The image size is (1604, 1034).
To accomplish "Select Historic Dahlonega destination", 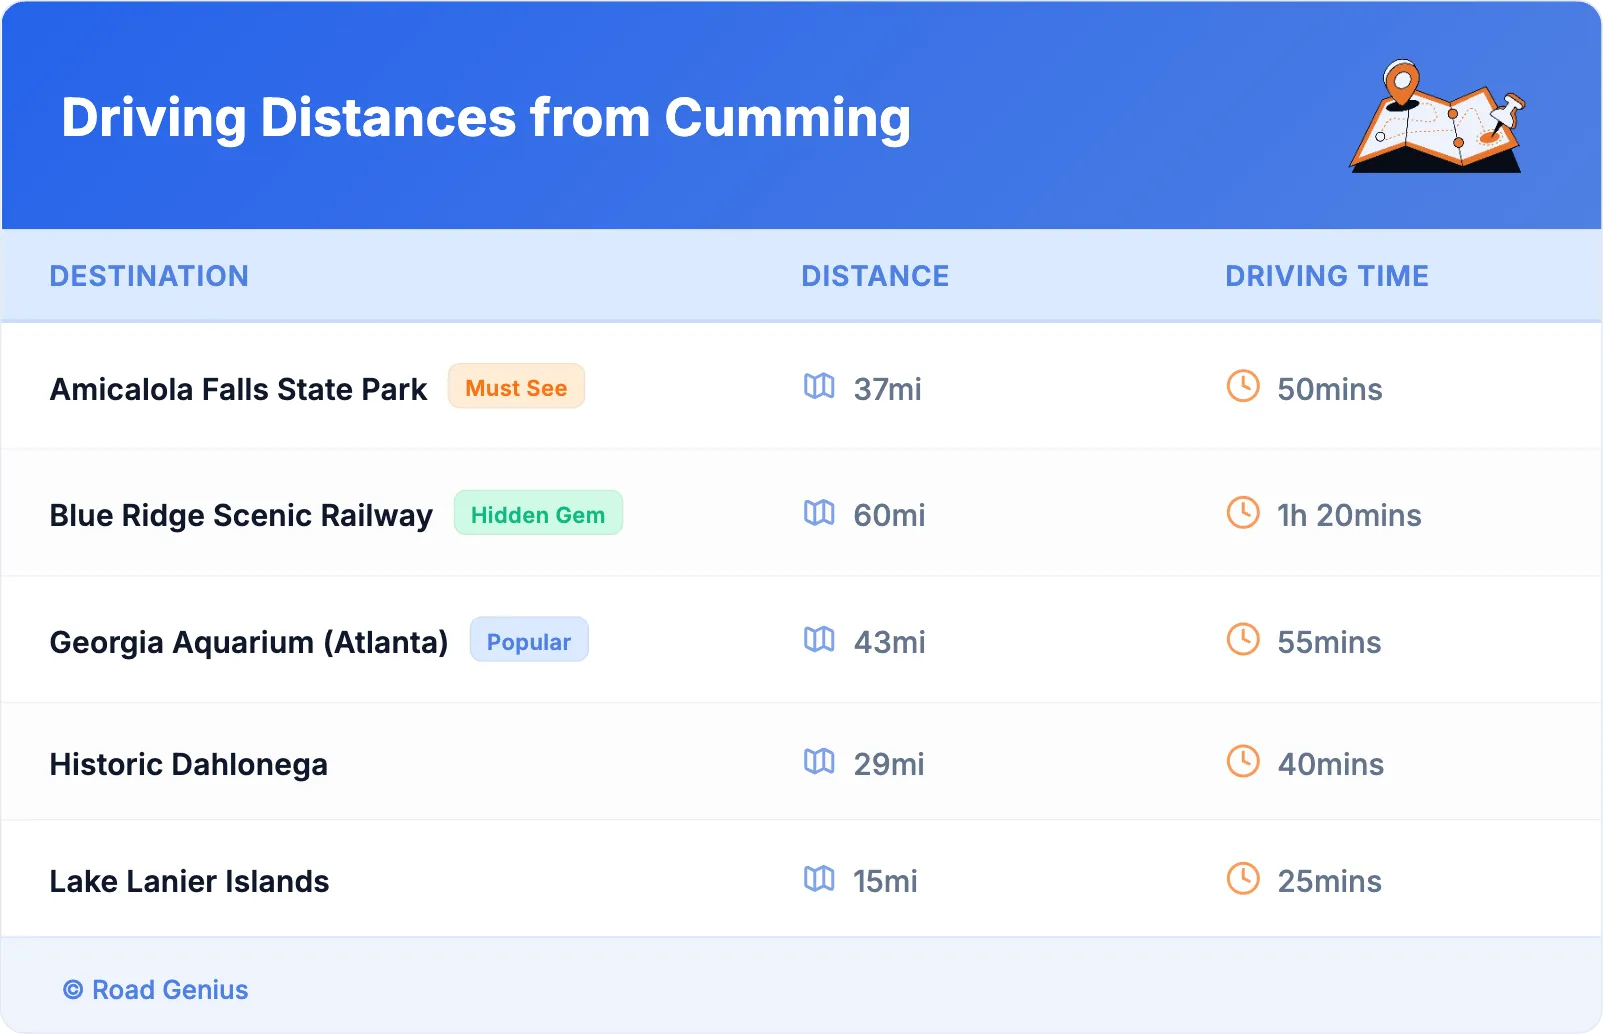I will tap(189, 764).
